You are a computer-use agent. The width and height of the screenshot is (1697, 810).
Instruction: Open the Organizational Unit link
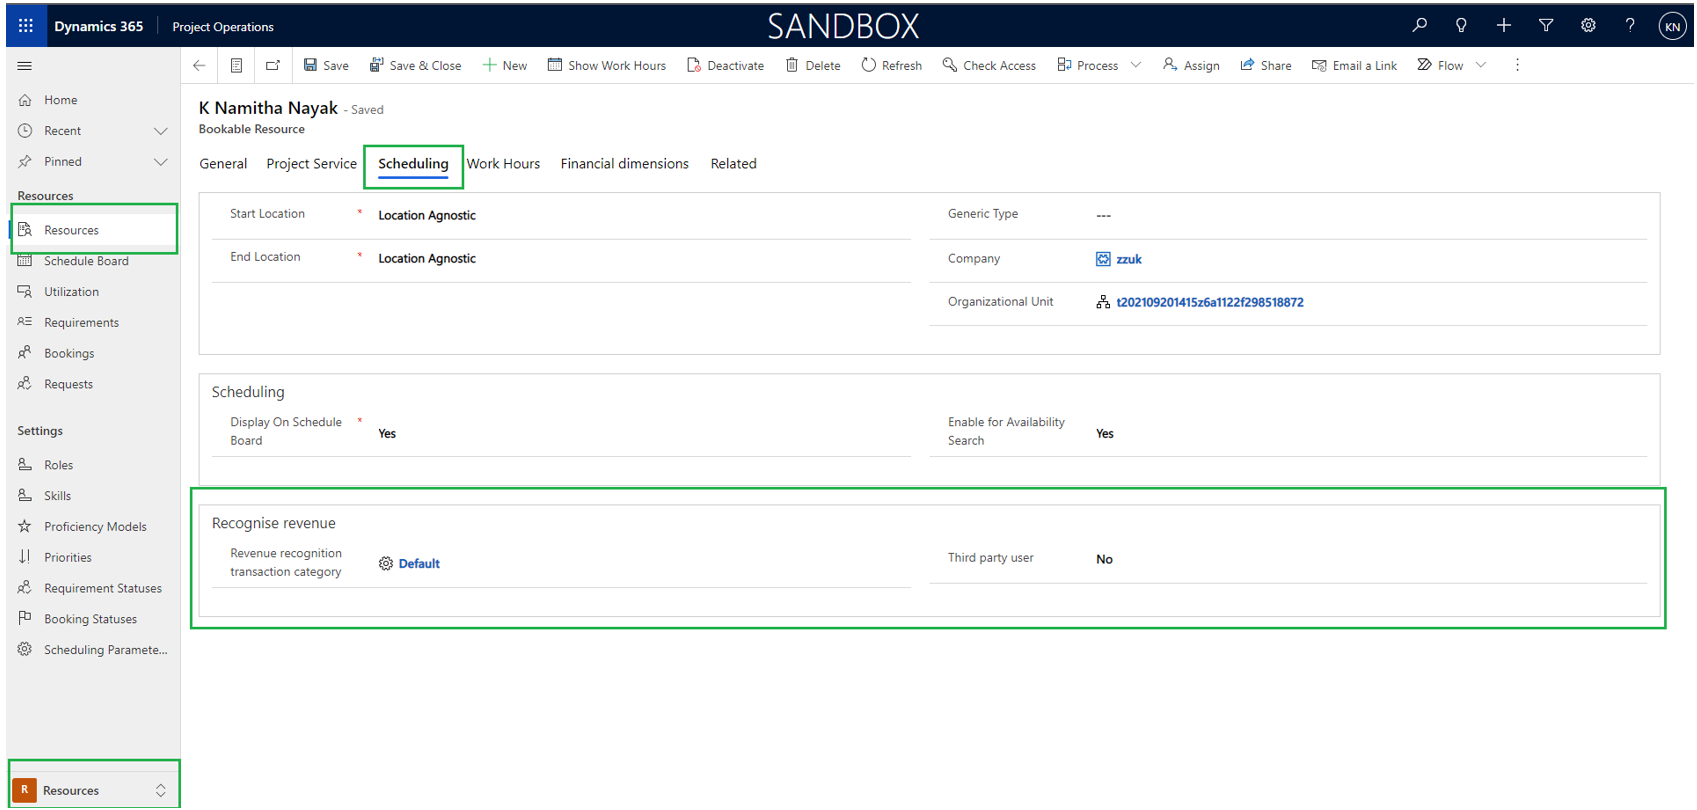pyautogui.click(x=1209, y=302)
